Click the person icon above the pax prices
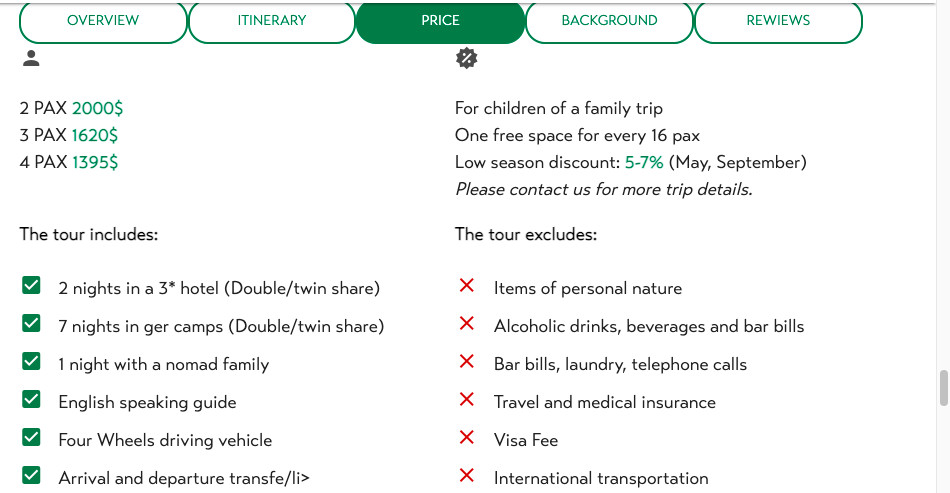950x493 pixels. (31, 59)
